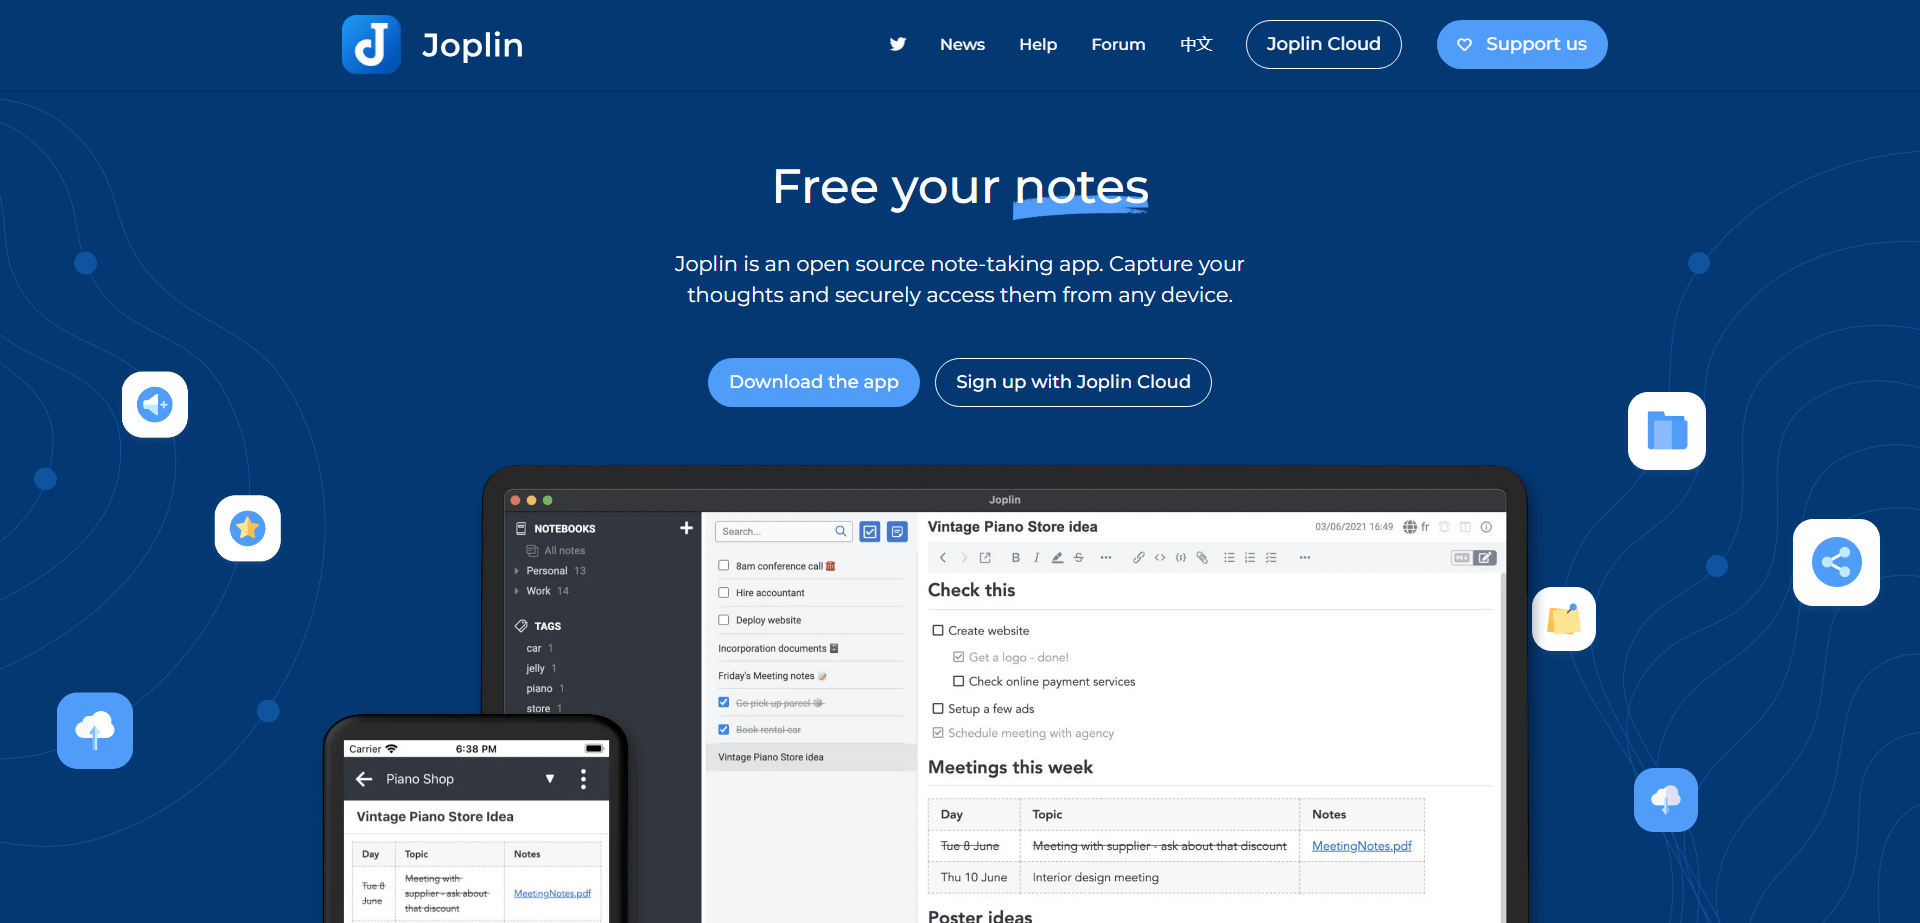The image size is (1920, 923).
Task: Open the Forum menu item
Action: tap(1118, 44)
